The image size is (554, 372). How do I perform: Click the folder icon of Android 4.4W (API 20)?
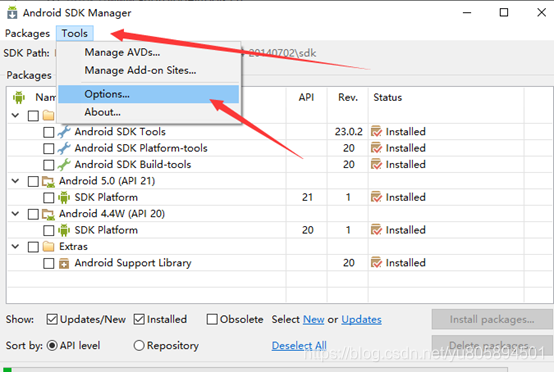pyautogui.click(x=48, y=214)
